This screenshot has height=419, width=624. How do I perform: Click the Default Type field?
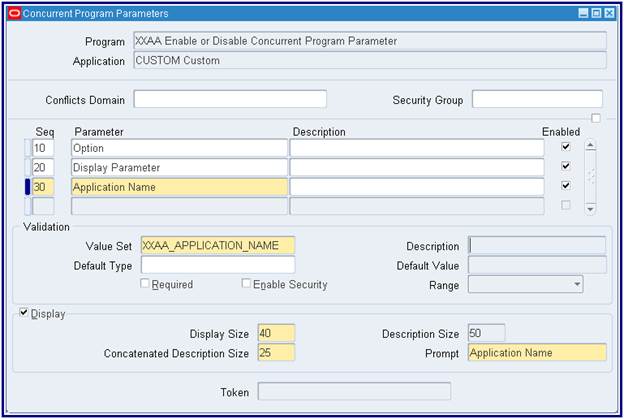point(218,265)
